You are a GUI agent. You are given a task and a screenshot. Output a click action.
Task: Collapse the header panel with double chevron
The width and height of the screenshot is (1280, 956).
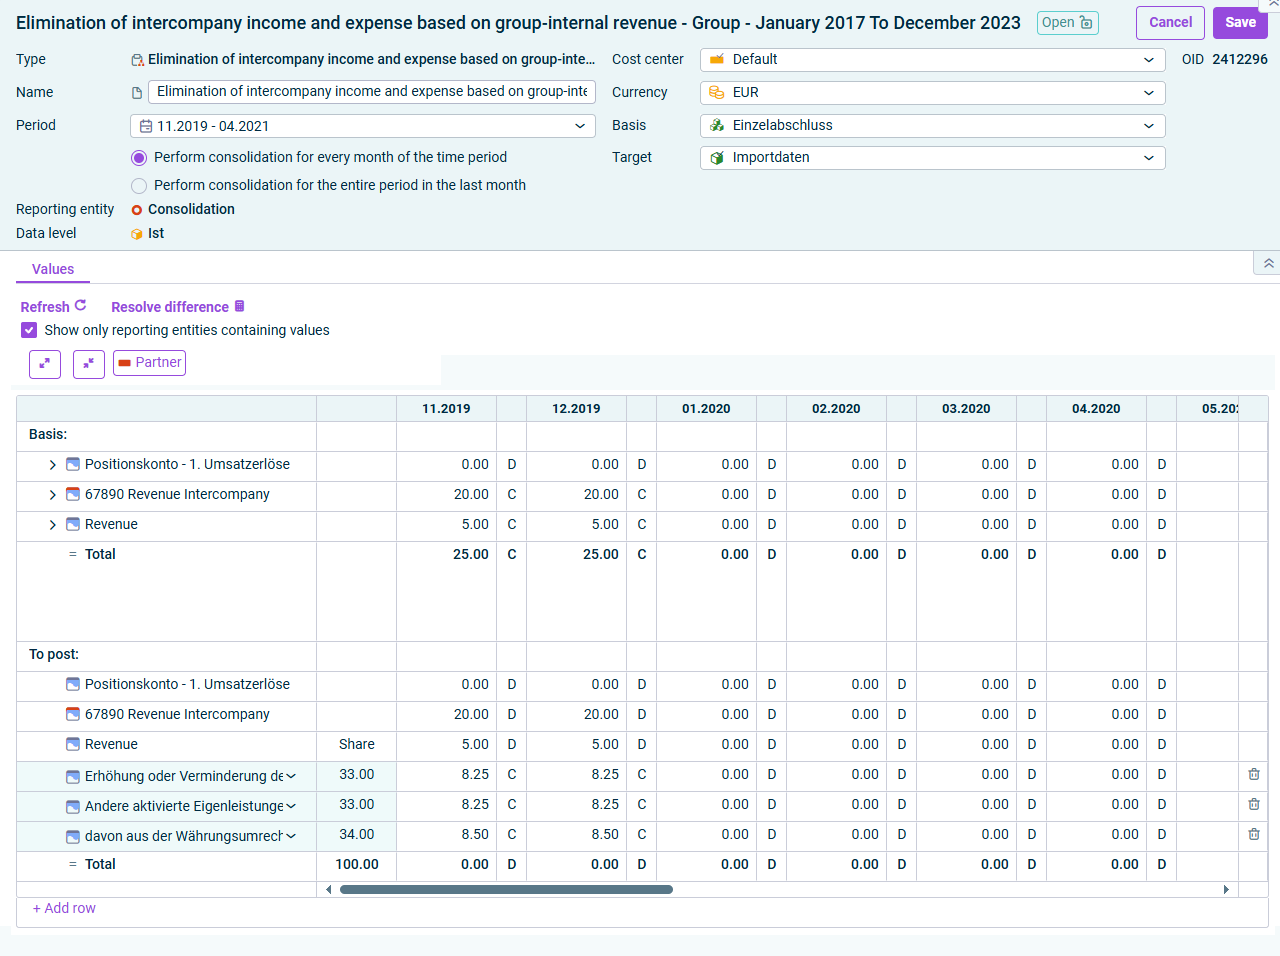click(1268, 263)
